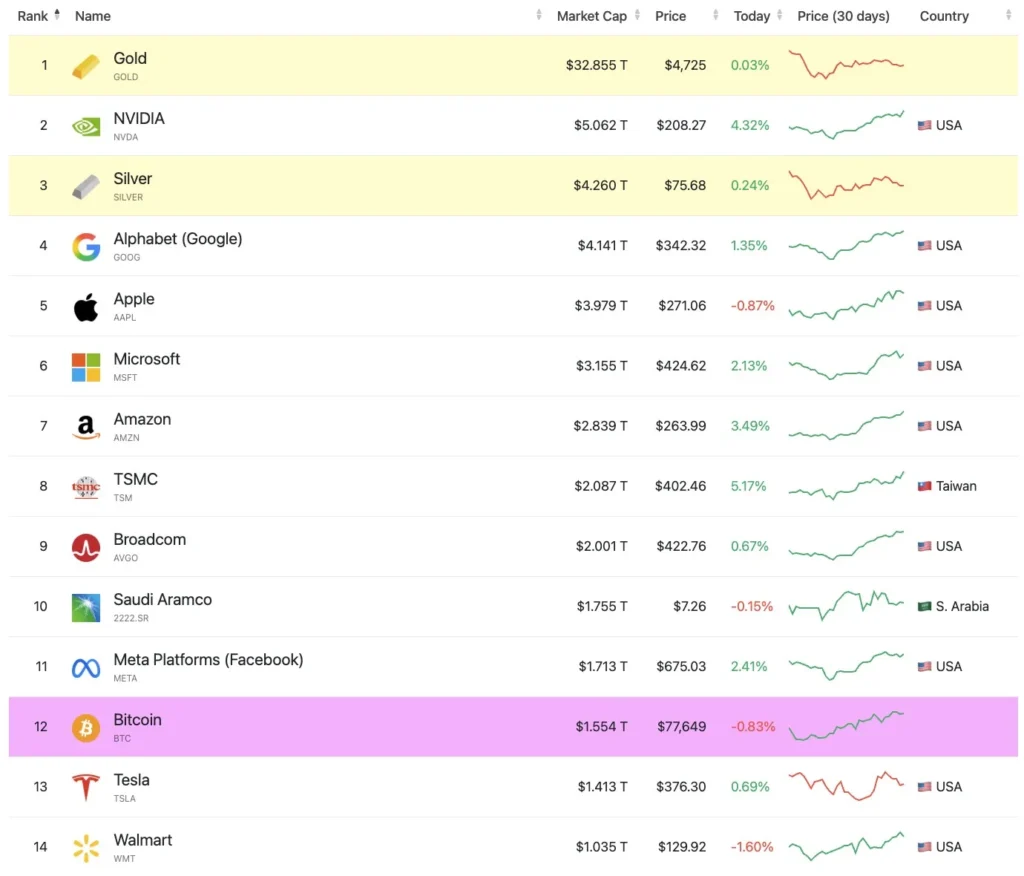Click the Today column header label
The height and width of the screenshot is (876, 1024).
752,16
